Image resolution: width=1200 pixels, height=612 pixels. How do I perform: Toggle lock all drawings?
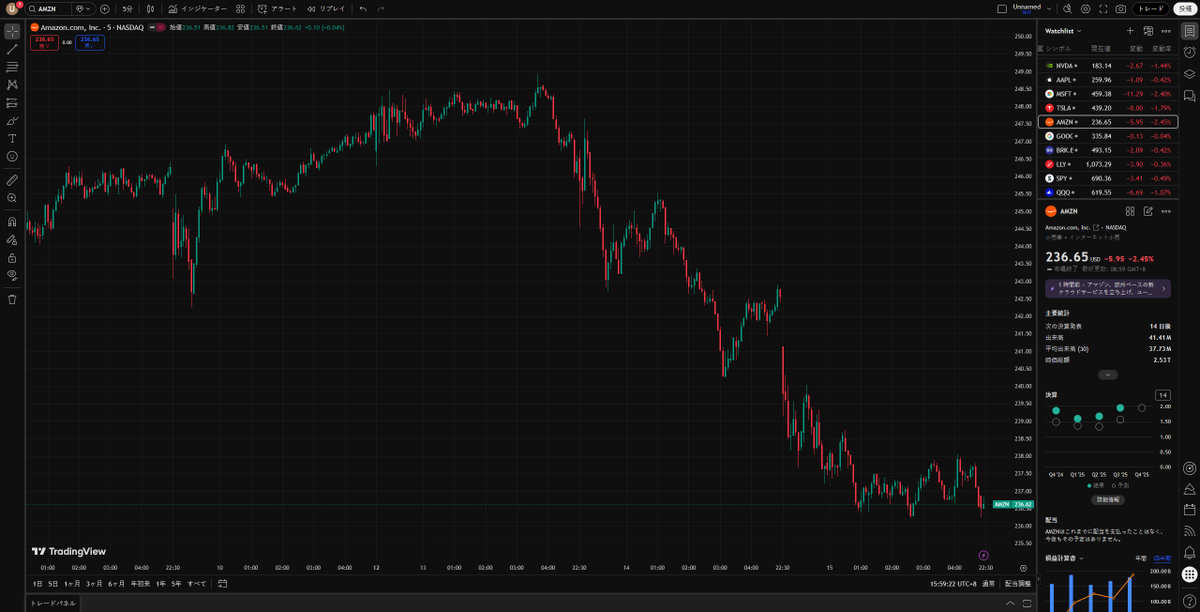pyautogui.click(x=12, y=258)
